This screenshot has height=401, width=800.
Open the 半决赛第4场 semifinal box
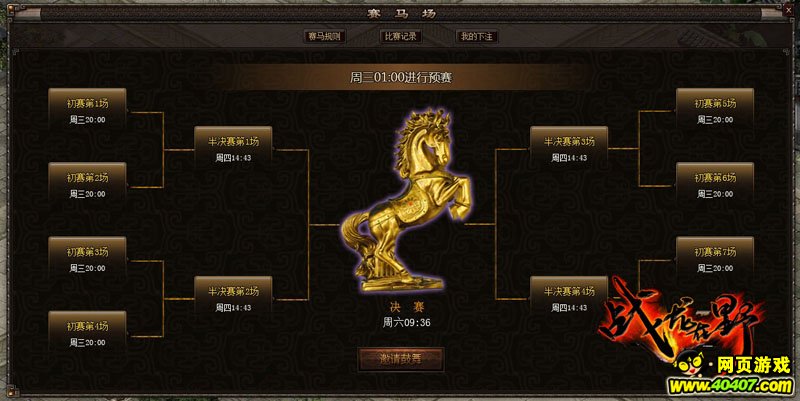(569, 296)
